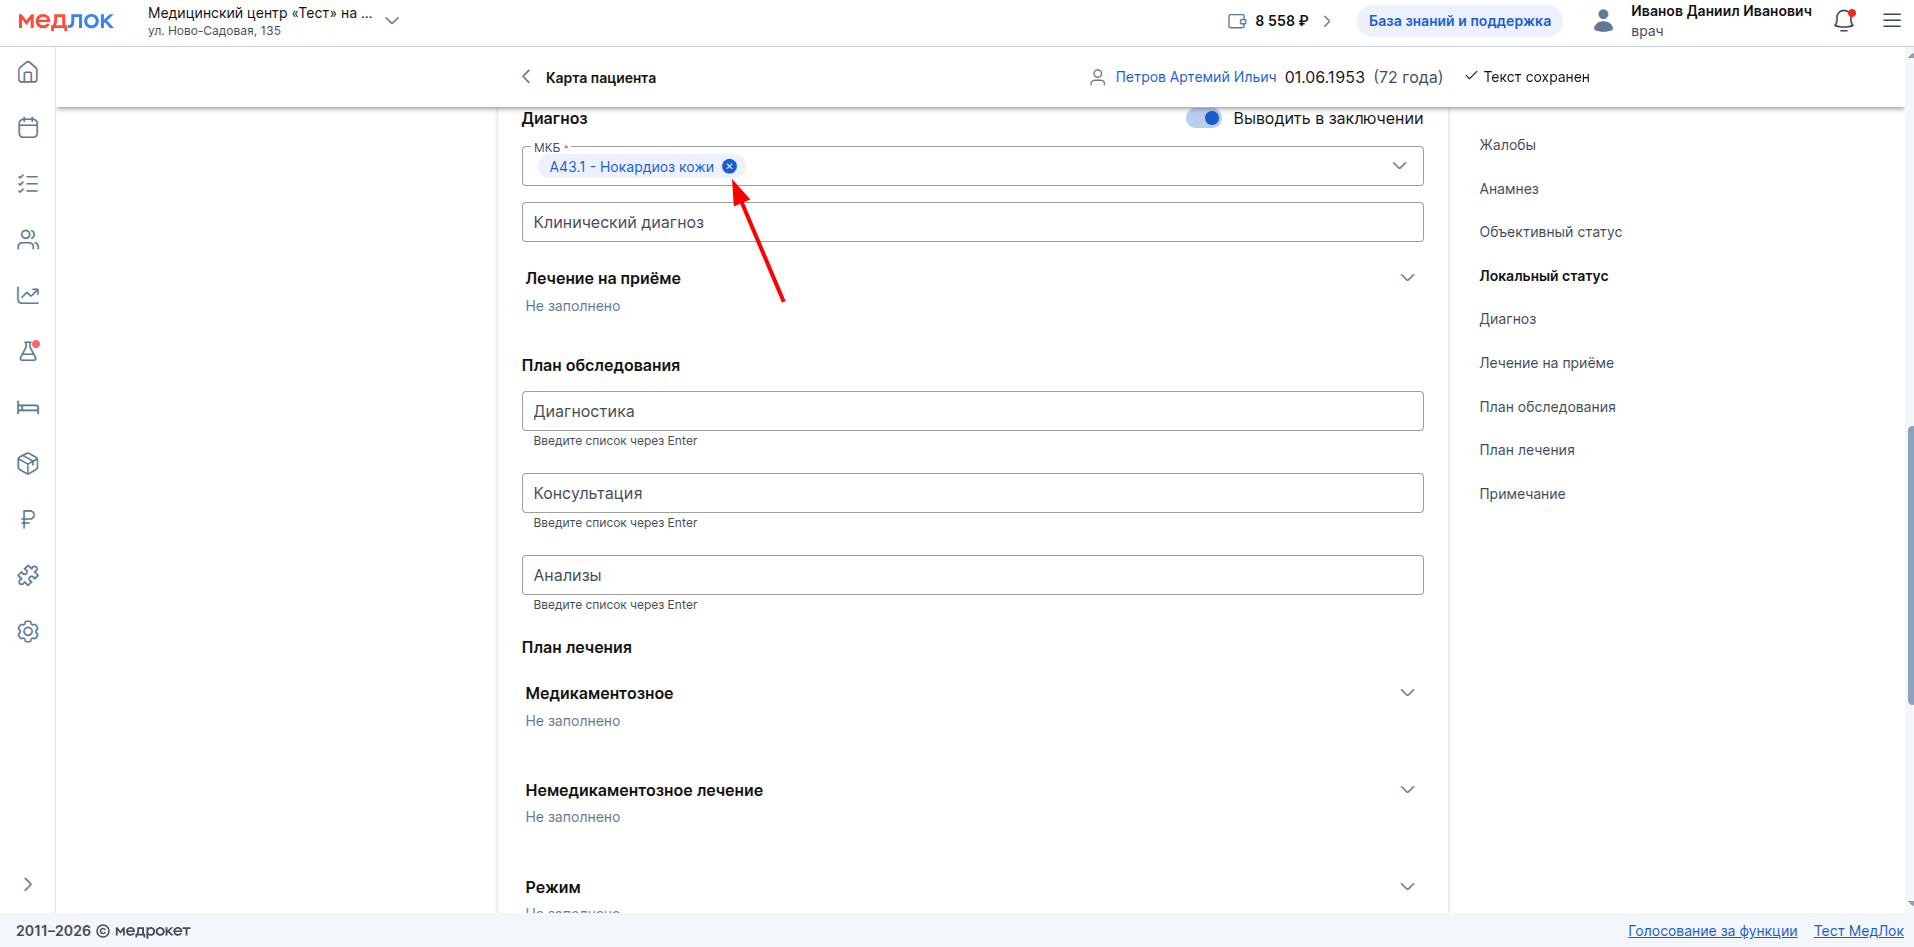Open the laboratory flask icon
Screen dimensions: 1914x947
[28, 351]
